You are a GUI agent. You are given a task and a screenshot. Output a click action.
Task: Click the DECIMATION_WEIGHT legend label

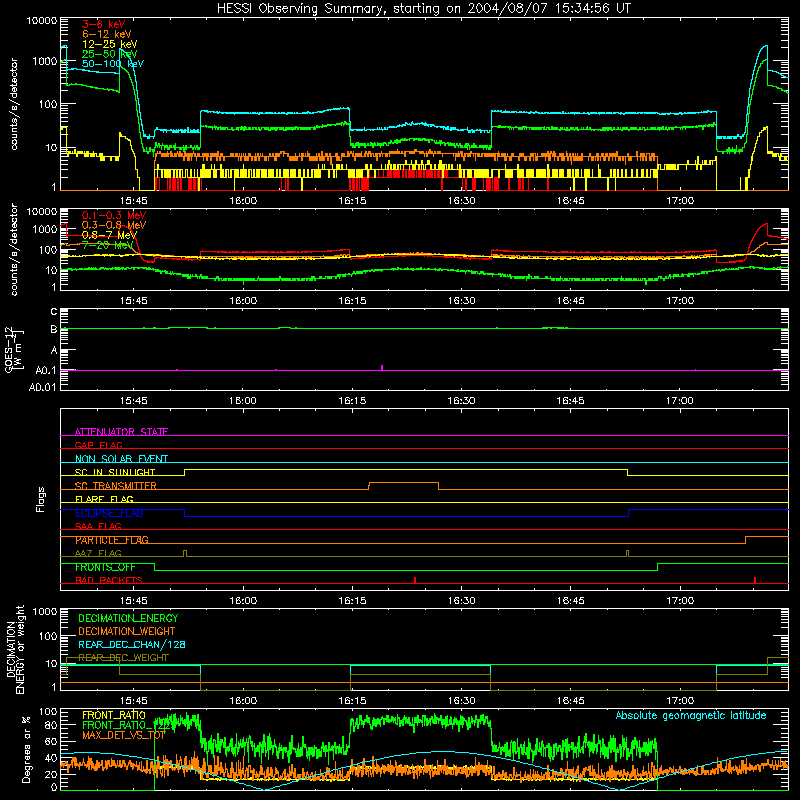pos(127,631)
